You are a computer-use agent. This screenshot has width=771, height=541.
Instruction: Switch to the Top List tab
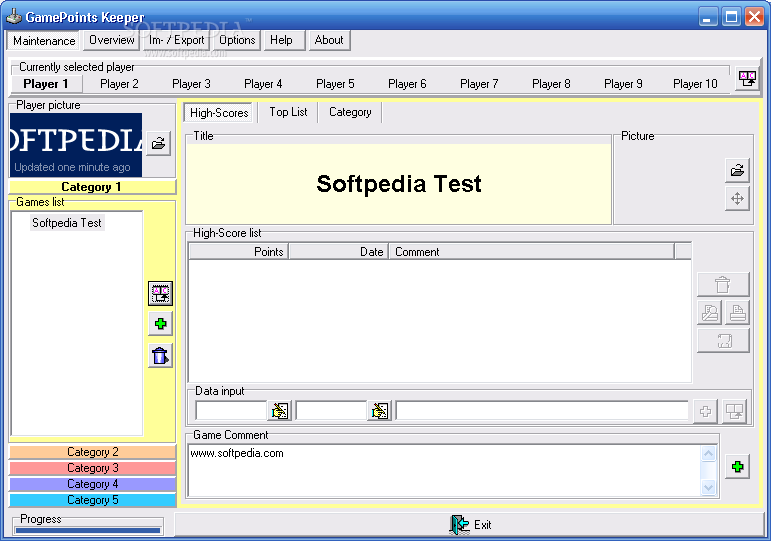[x=288, y=112]
